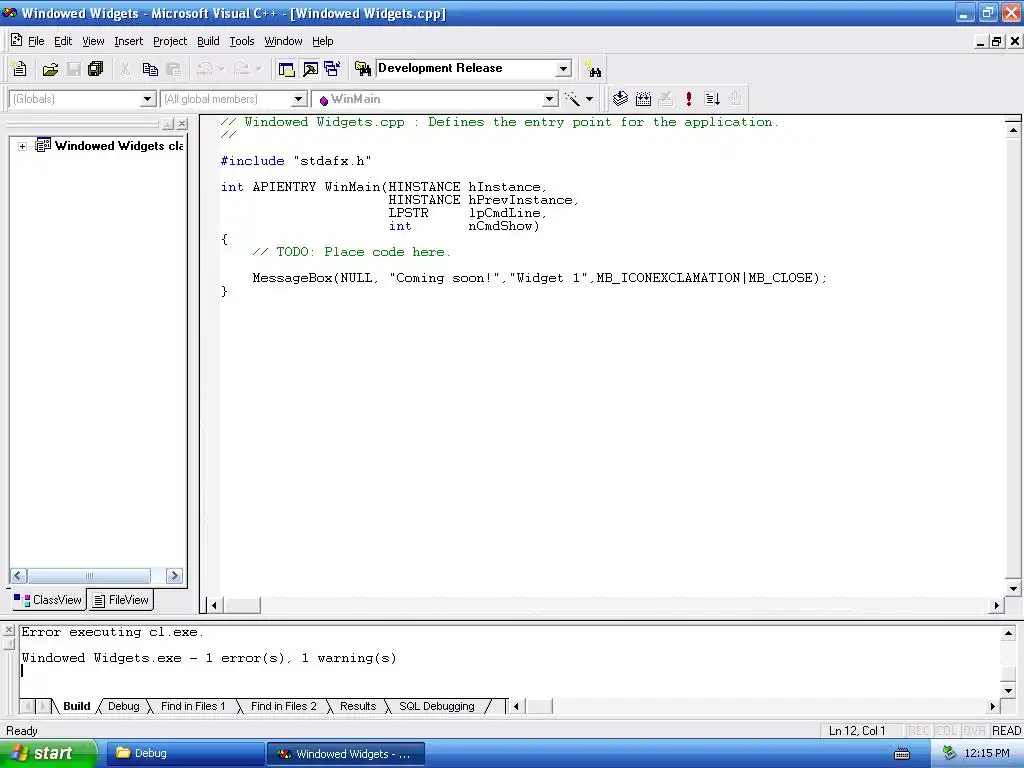The image size is (1024, 768).
Task: Open the Undo history dropdown arrow
Action: click(221, 69)
